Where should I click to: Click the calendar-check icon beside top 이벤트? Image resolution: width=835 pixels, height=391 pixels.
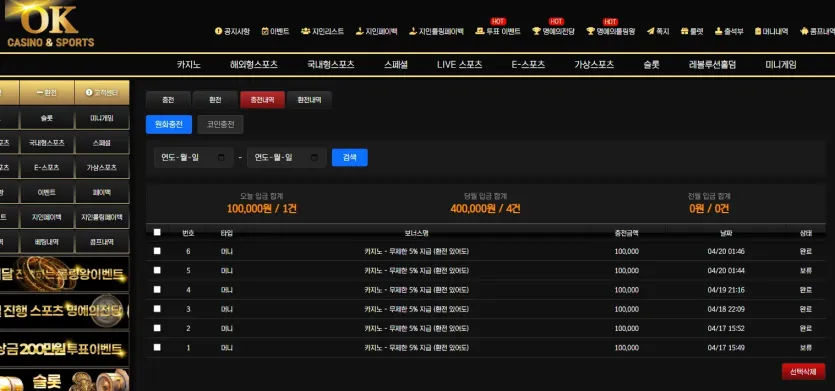(x=265, y=31)
